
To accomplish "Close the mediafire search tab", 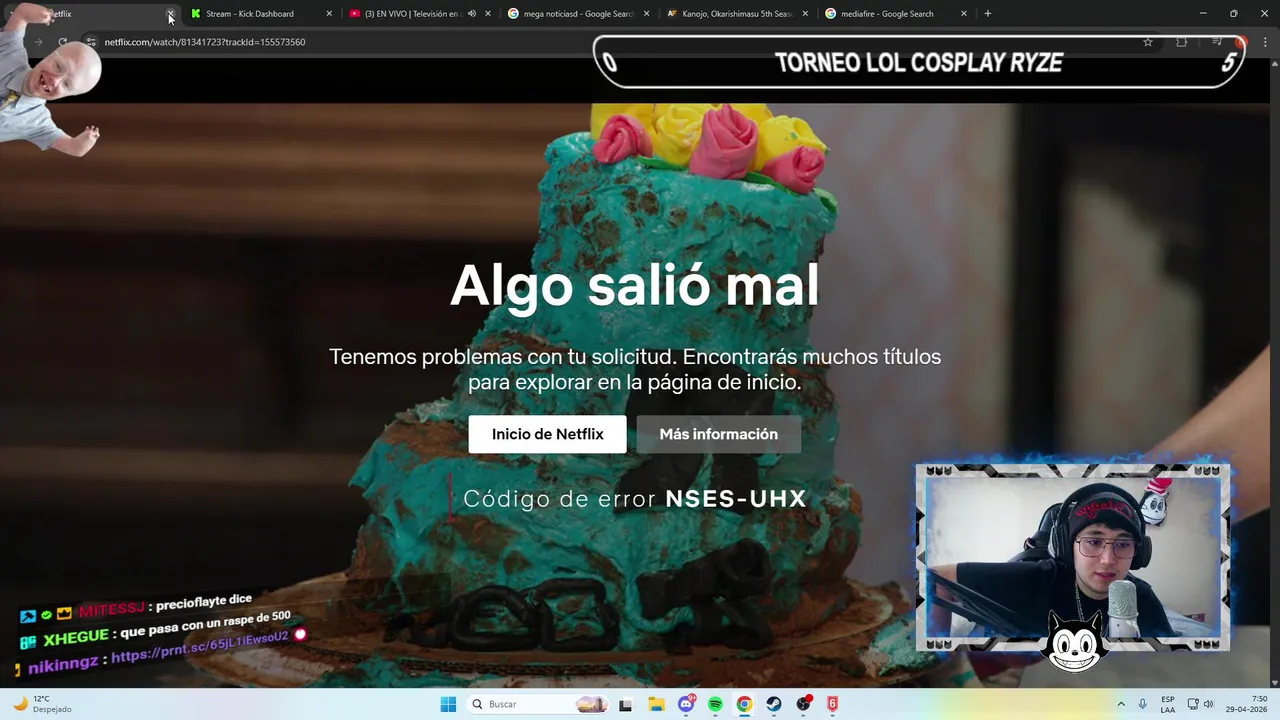I will coord(964,14).
